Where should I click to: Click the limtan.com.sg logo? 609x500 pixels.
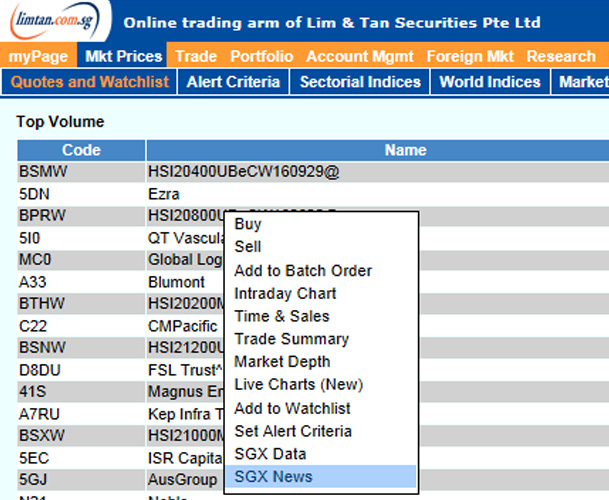coord(55,20)
